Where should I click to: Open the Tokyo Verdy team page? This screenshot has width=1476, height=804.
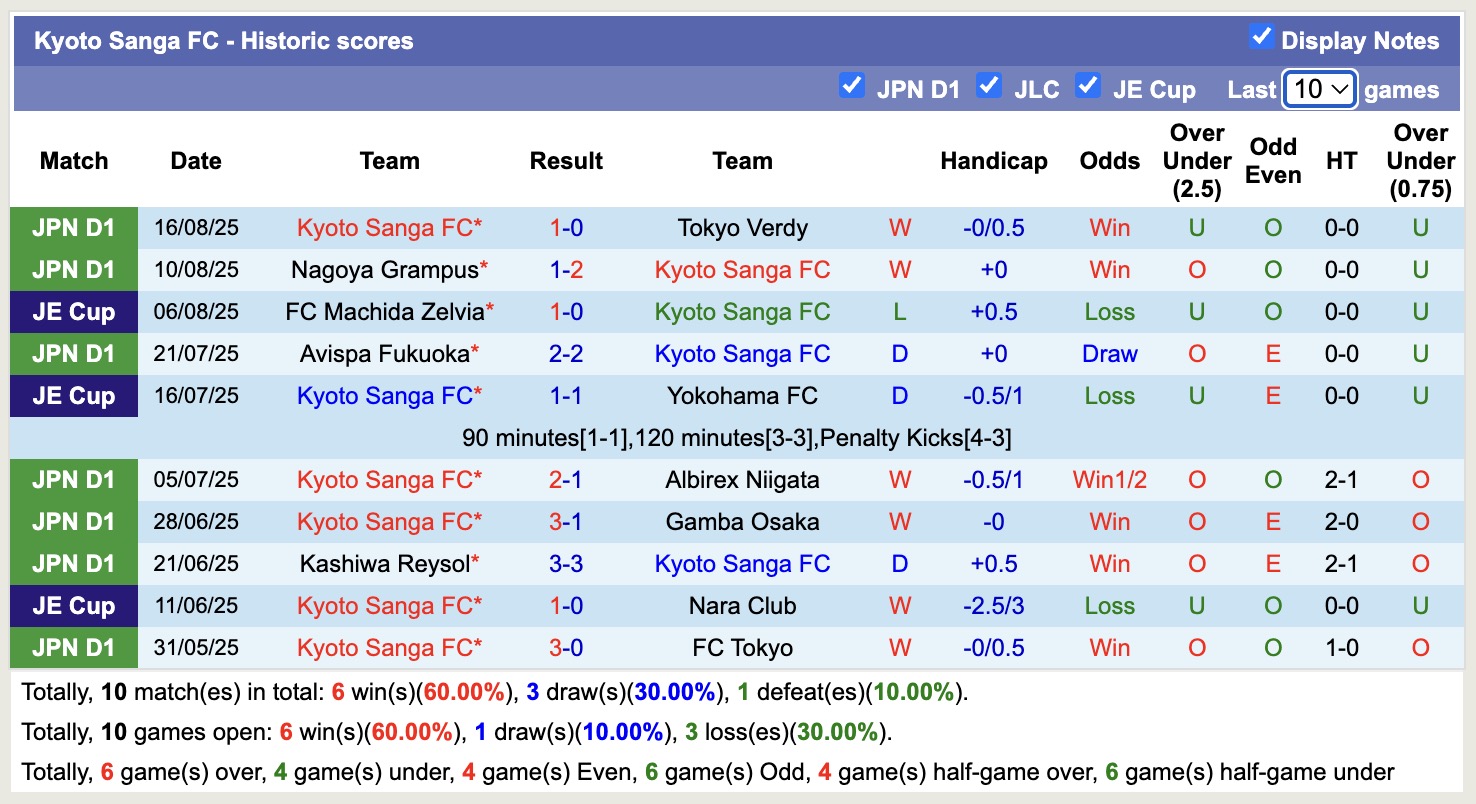(742, 227)
